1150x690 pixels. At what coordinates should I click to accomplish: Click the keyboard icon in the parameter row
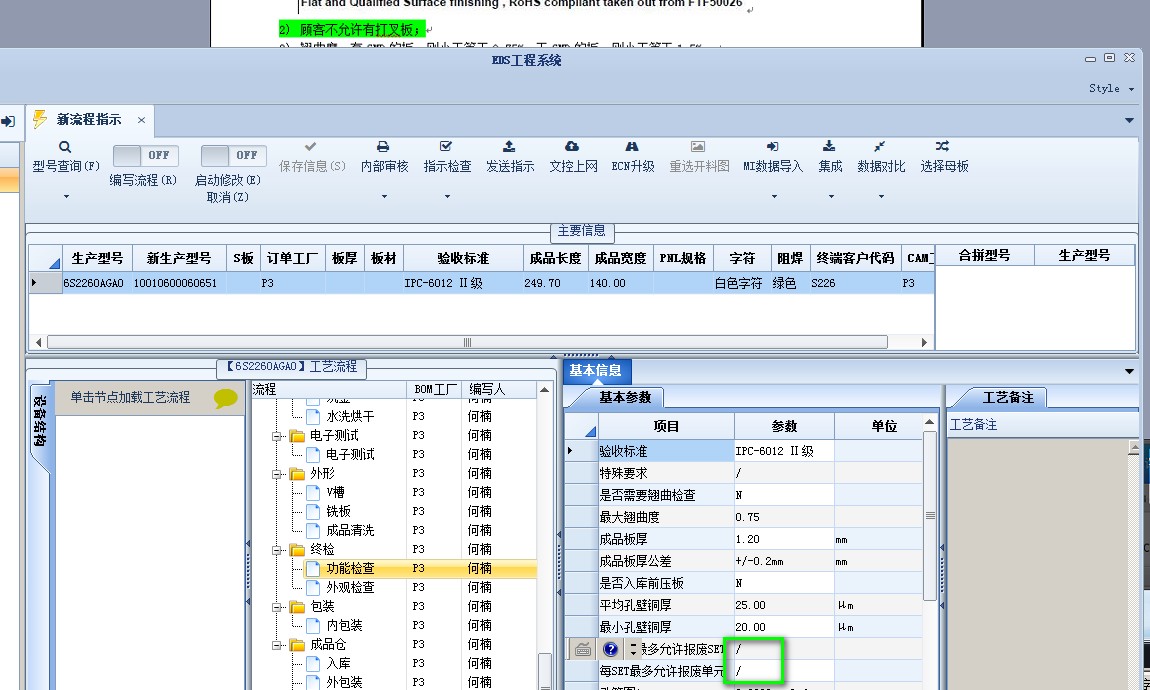pos(583,649)
